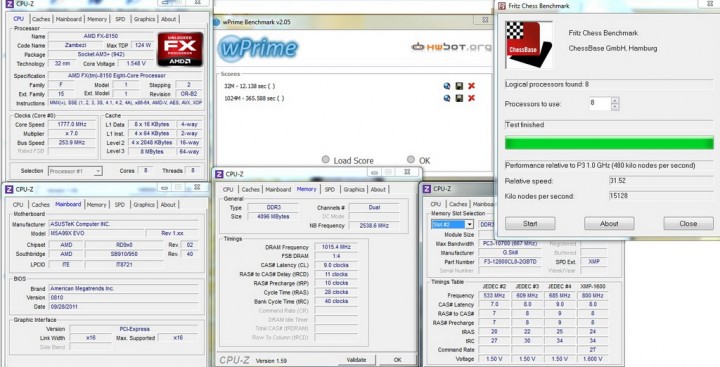Click the Processors to use value field
720x367 pixels.
coord(600,103)
